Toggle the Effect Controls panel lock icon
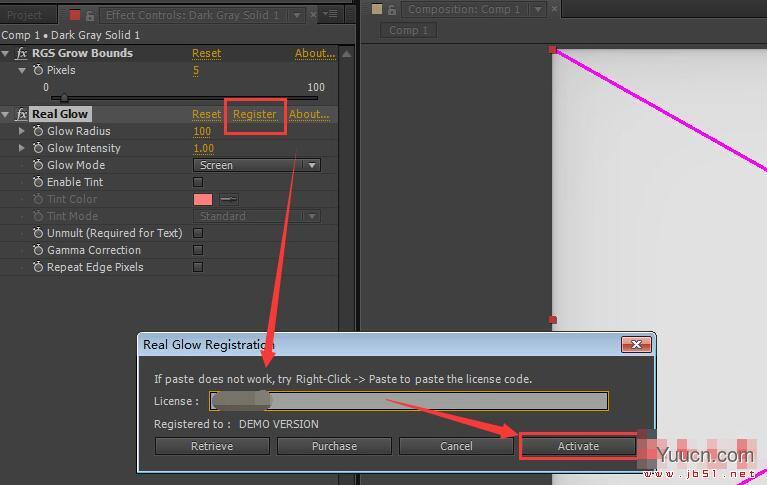The height and width of the screenshot is (485, 767). point(90,16)
